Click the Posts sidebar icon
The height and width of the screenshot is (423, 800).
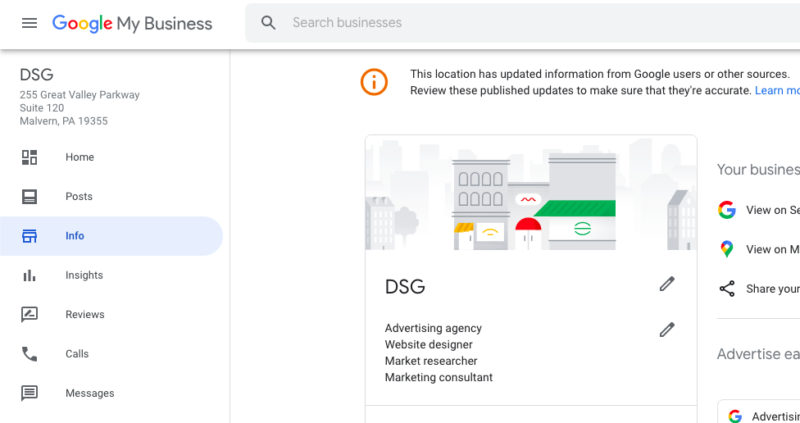29,196
